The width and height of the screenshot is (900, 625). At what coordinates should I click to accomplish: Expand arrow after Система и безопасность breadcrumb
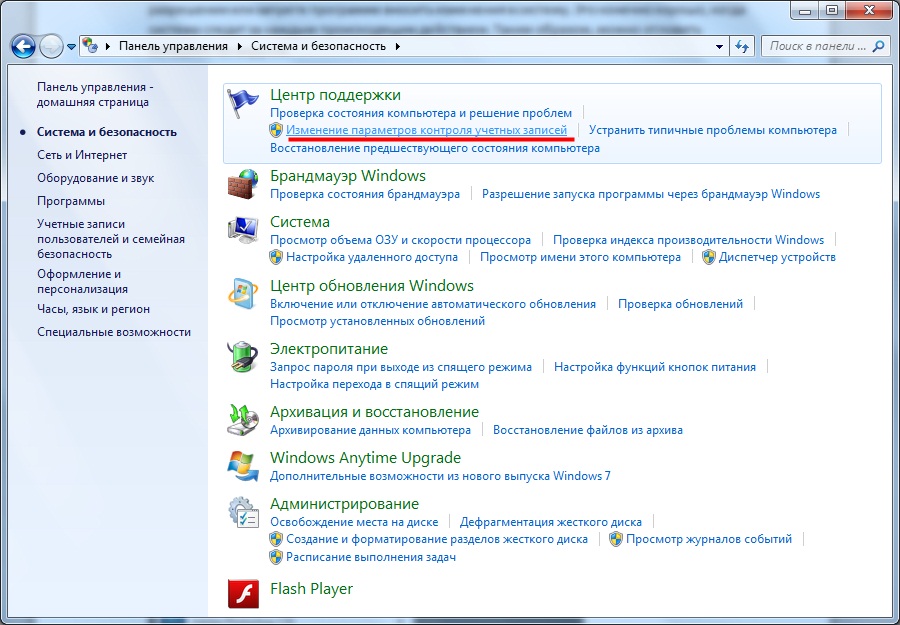coord(398,46)
